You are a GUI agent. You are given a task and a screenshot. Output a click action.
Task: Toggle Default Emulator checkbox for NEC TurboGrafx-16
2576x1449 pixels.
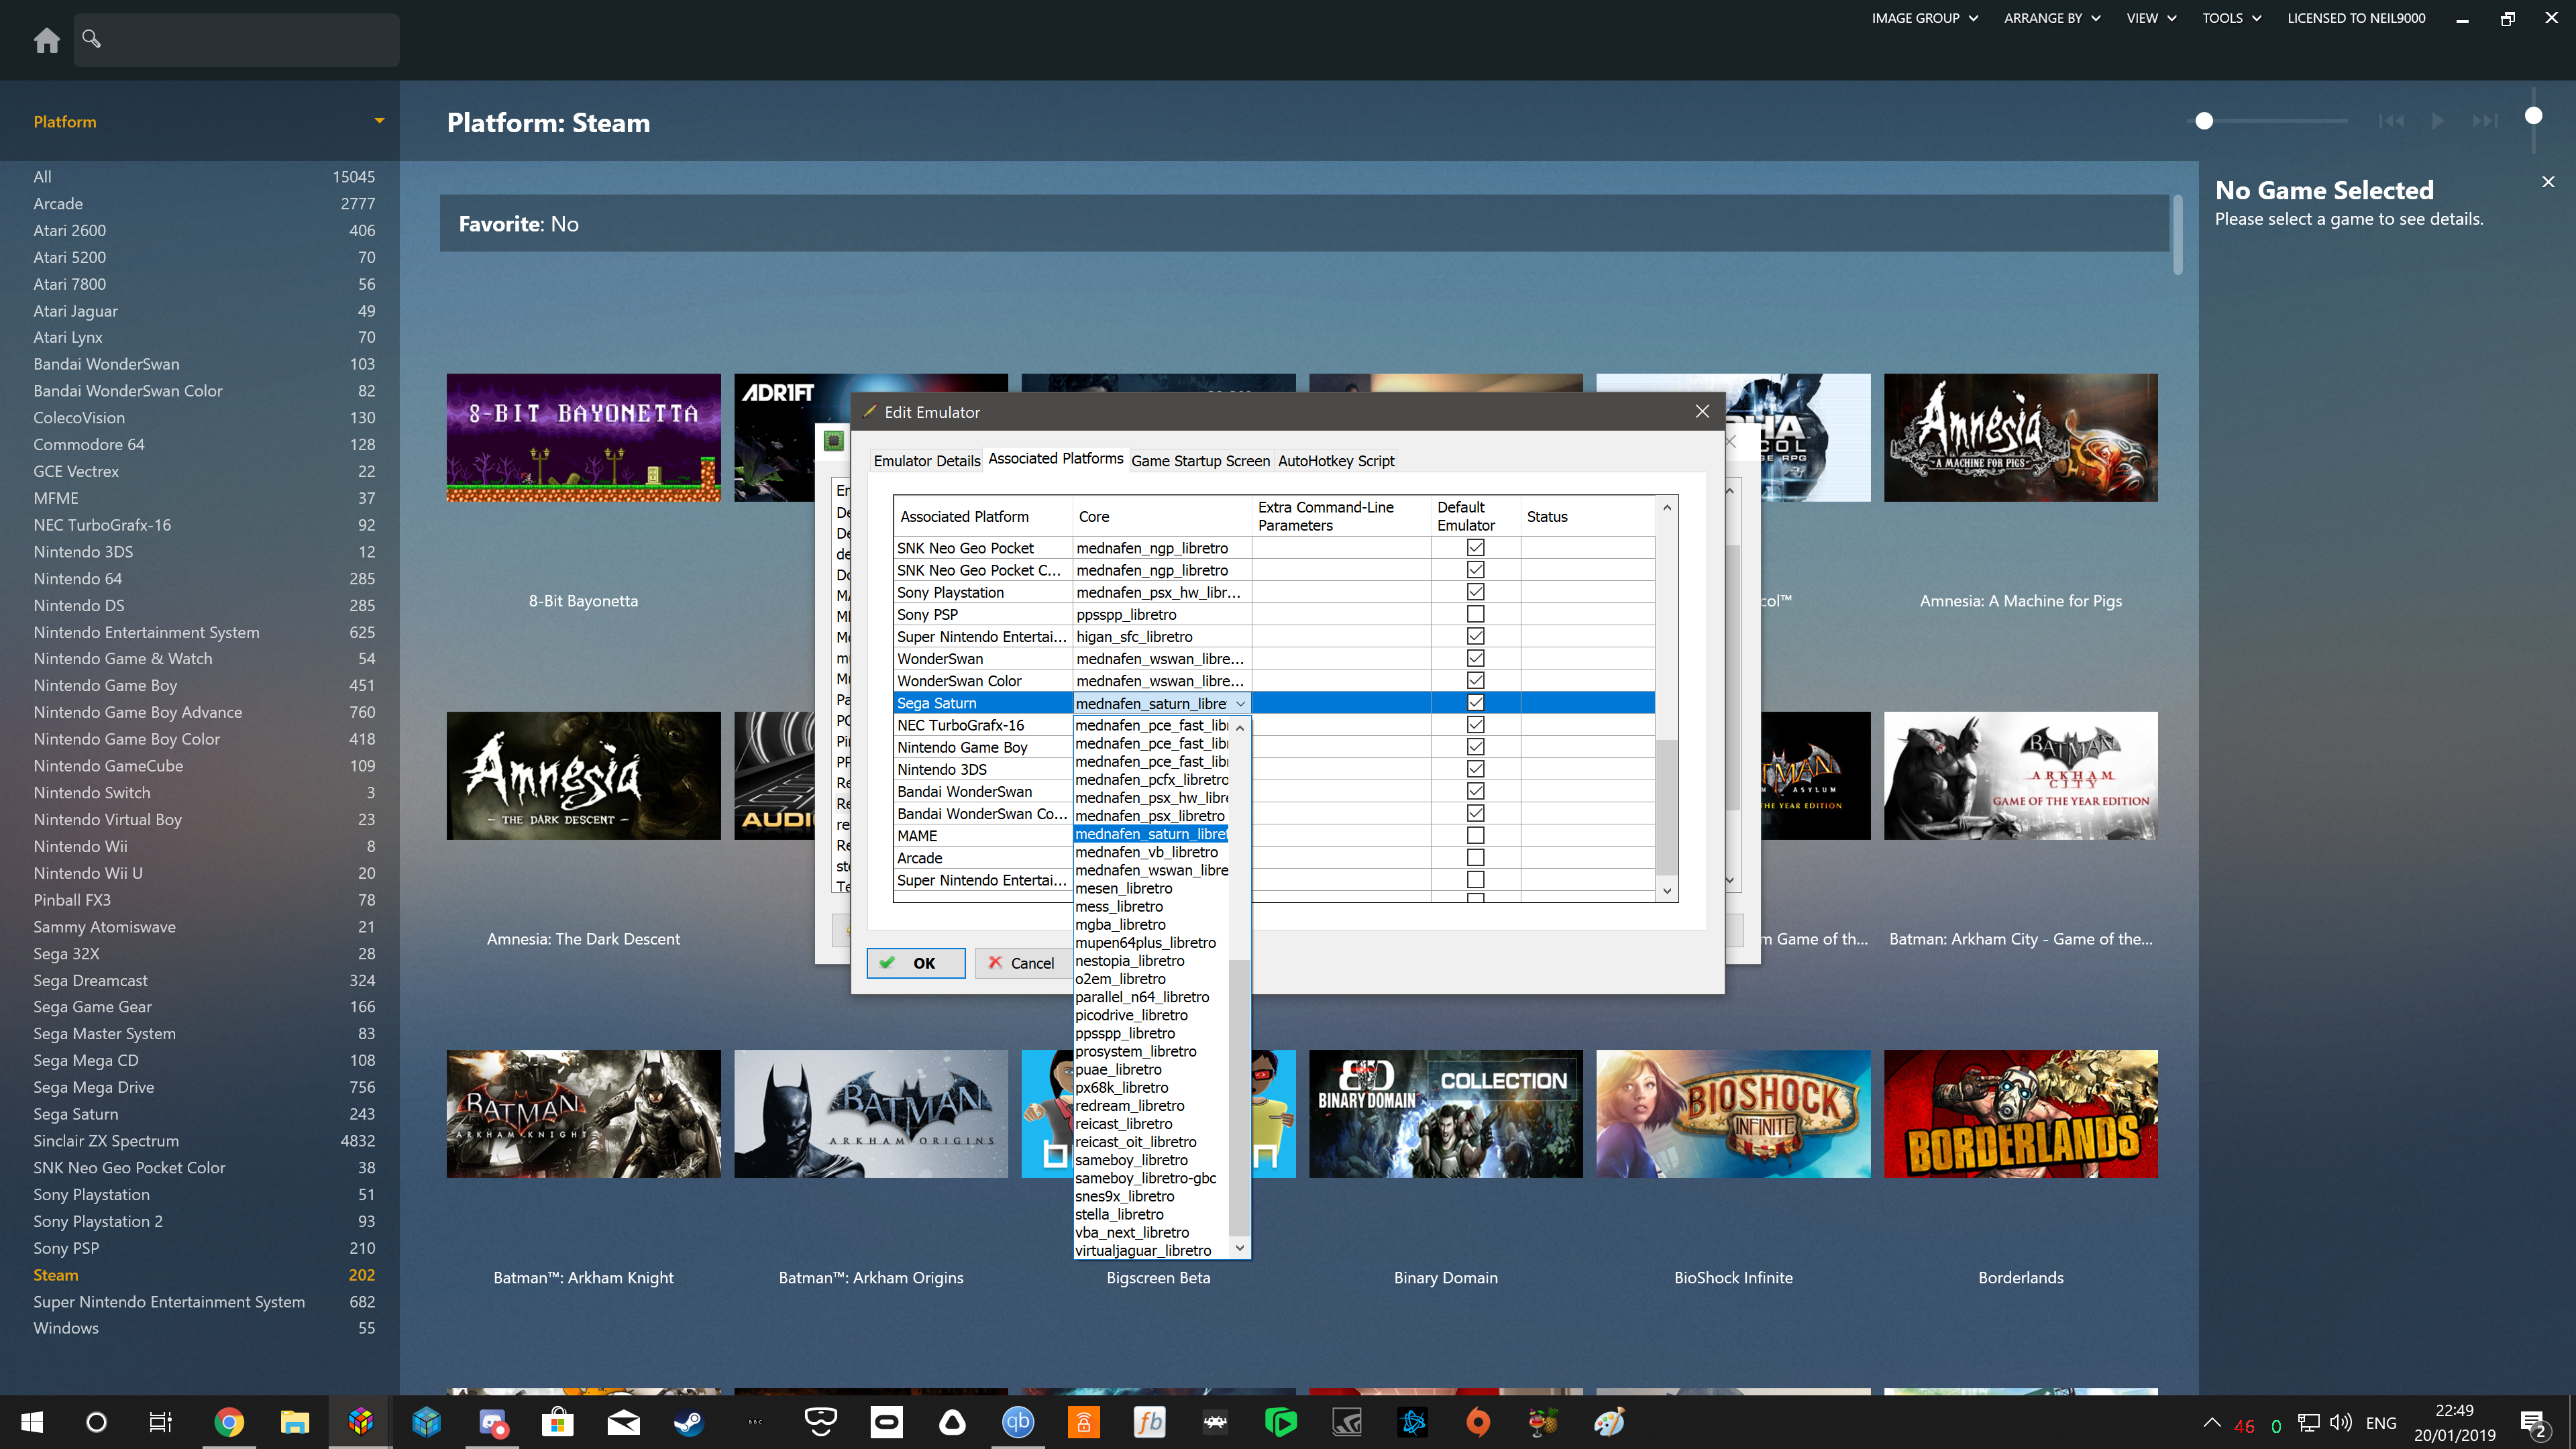pos(1475,725)
